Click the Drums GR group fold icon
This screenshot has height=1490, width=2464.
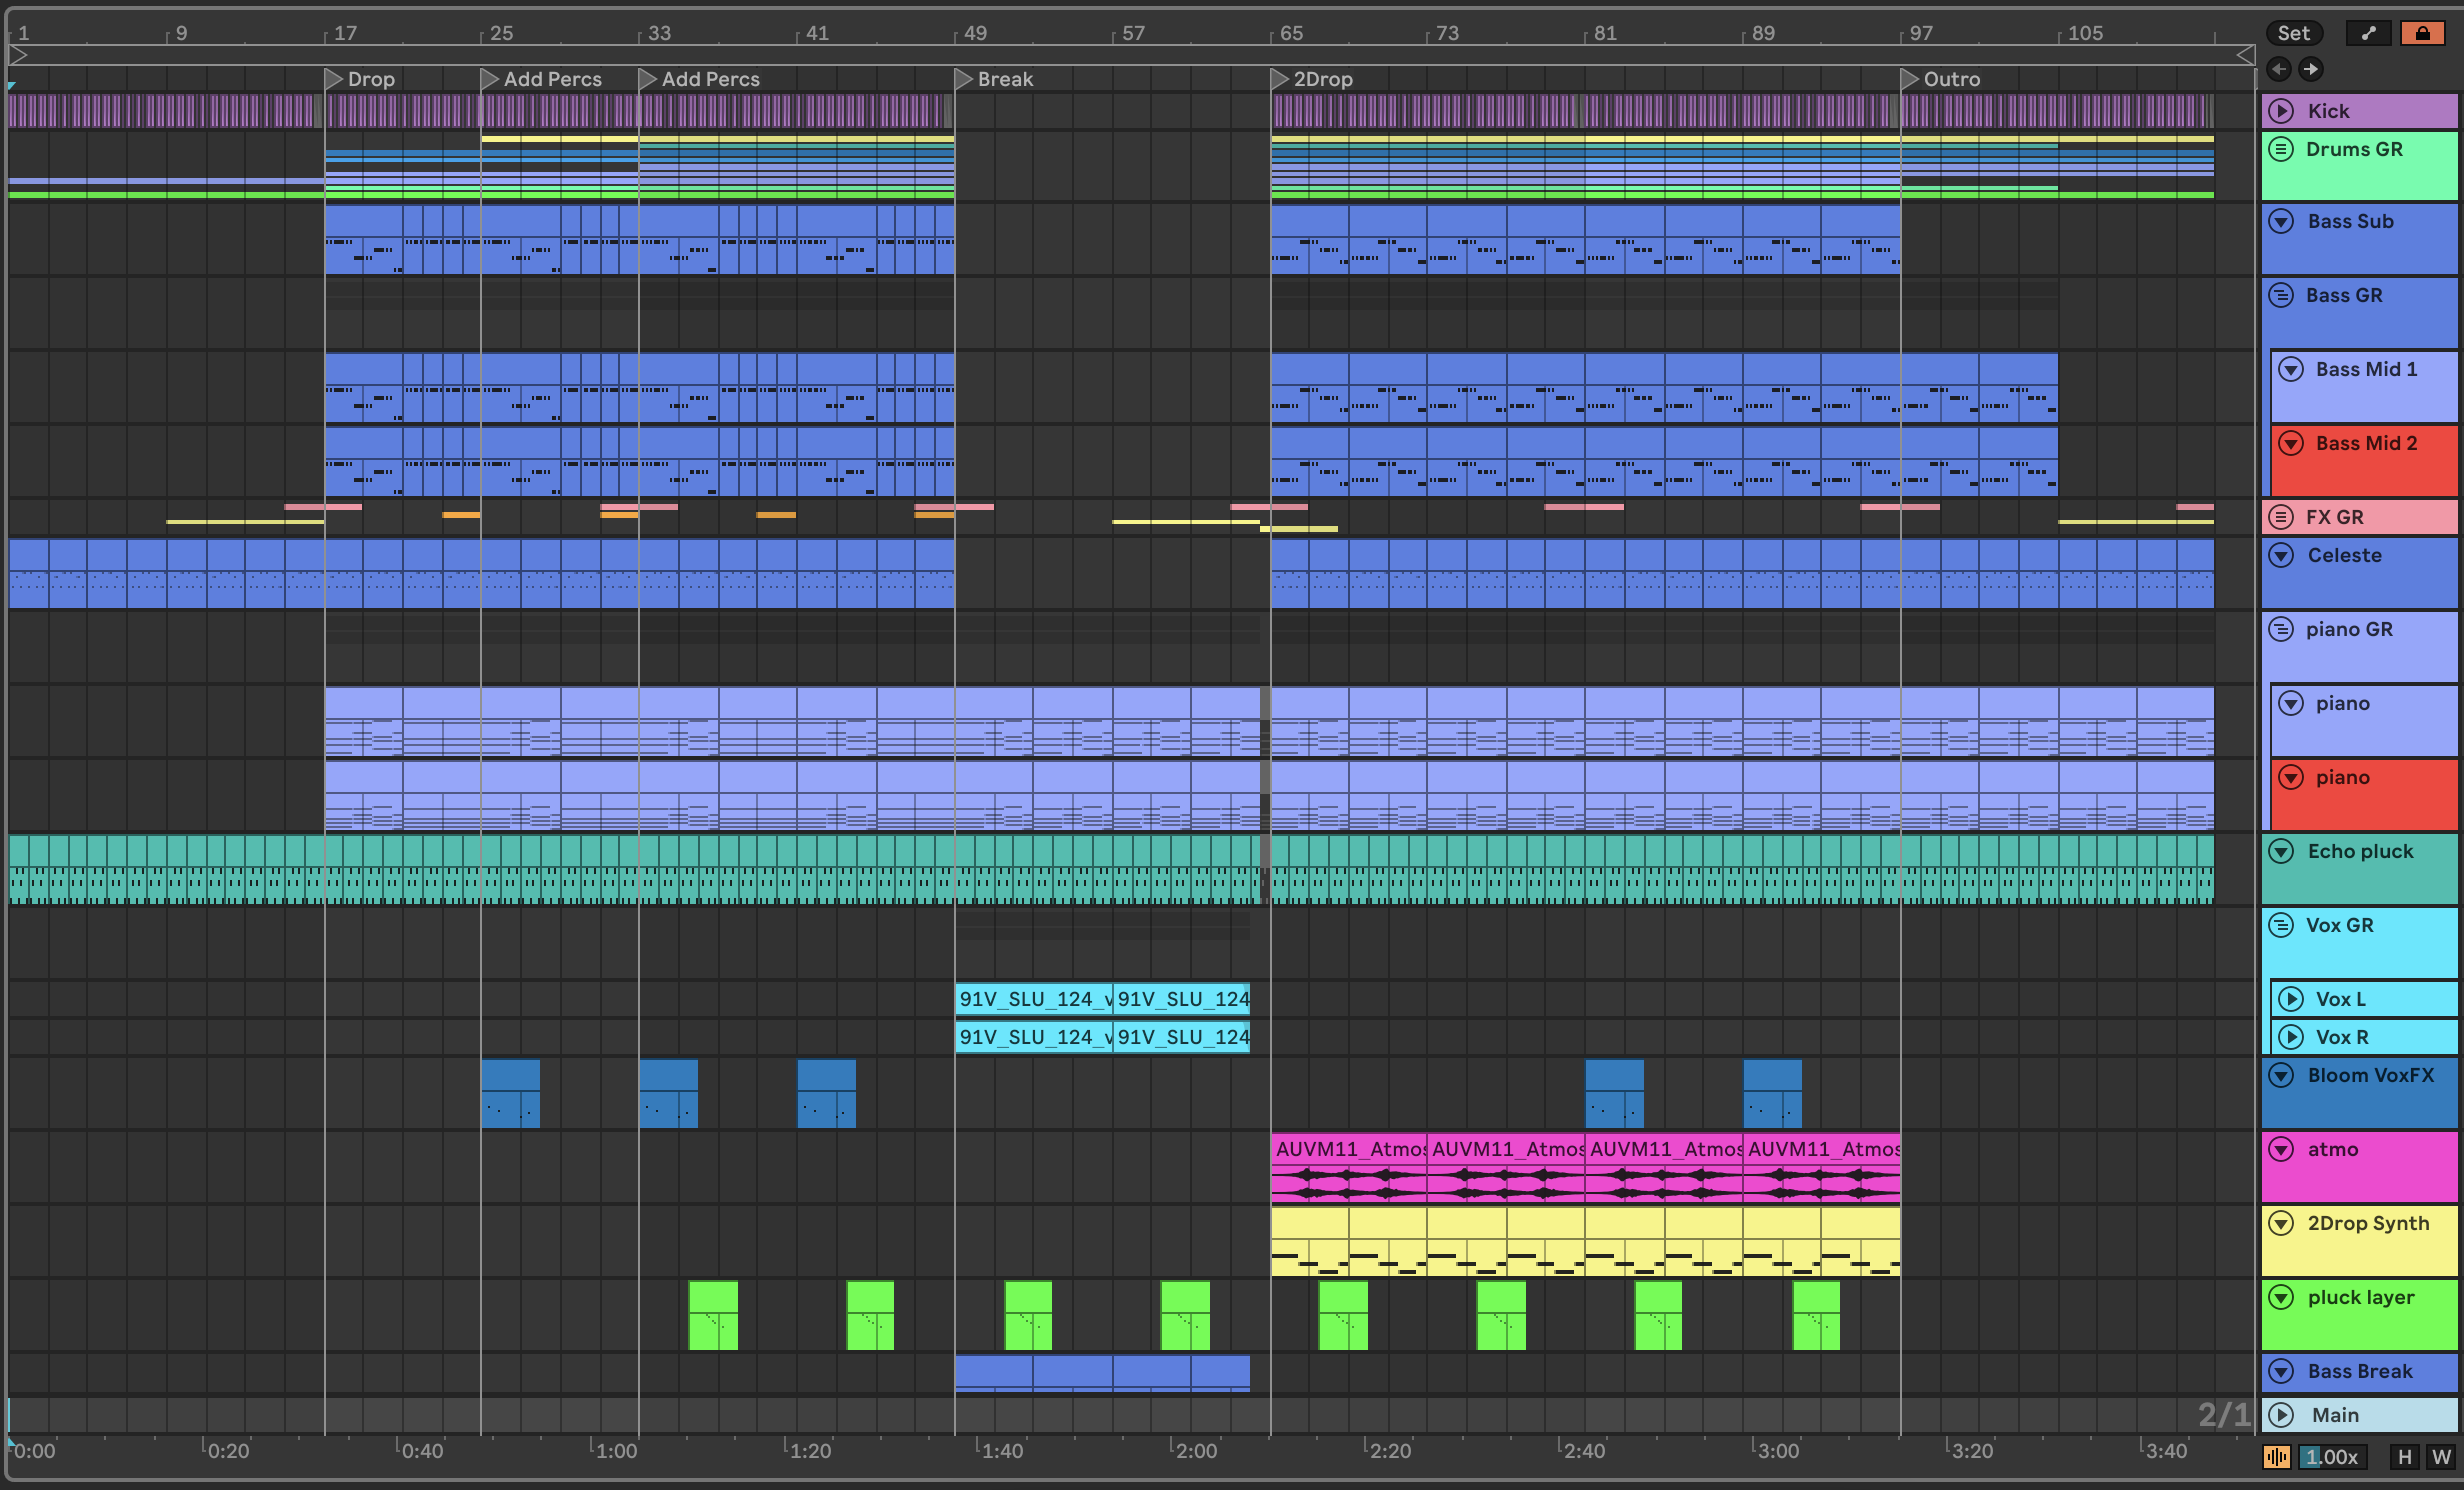point(2281,150)
